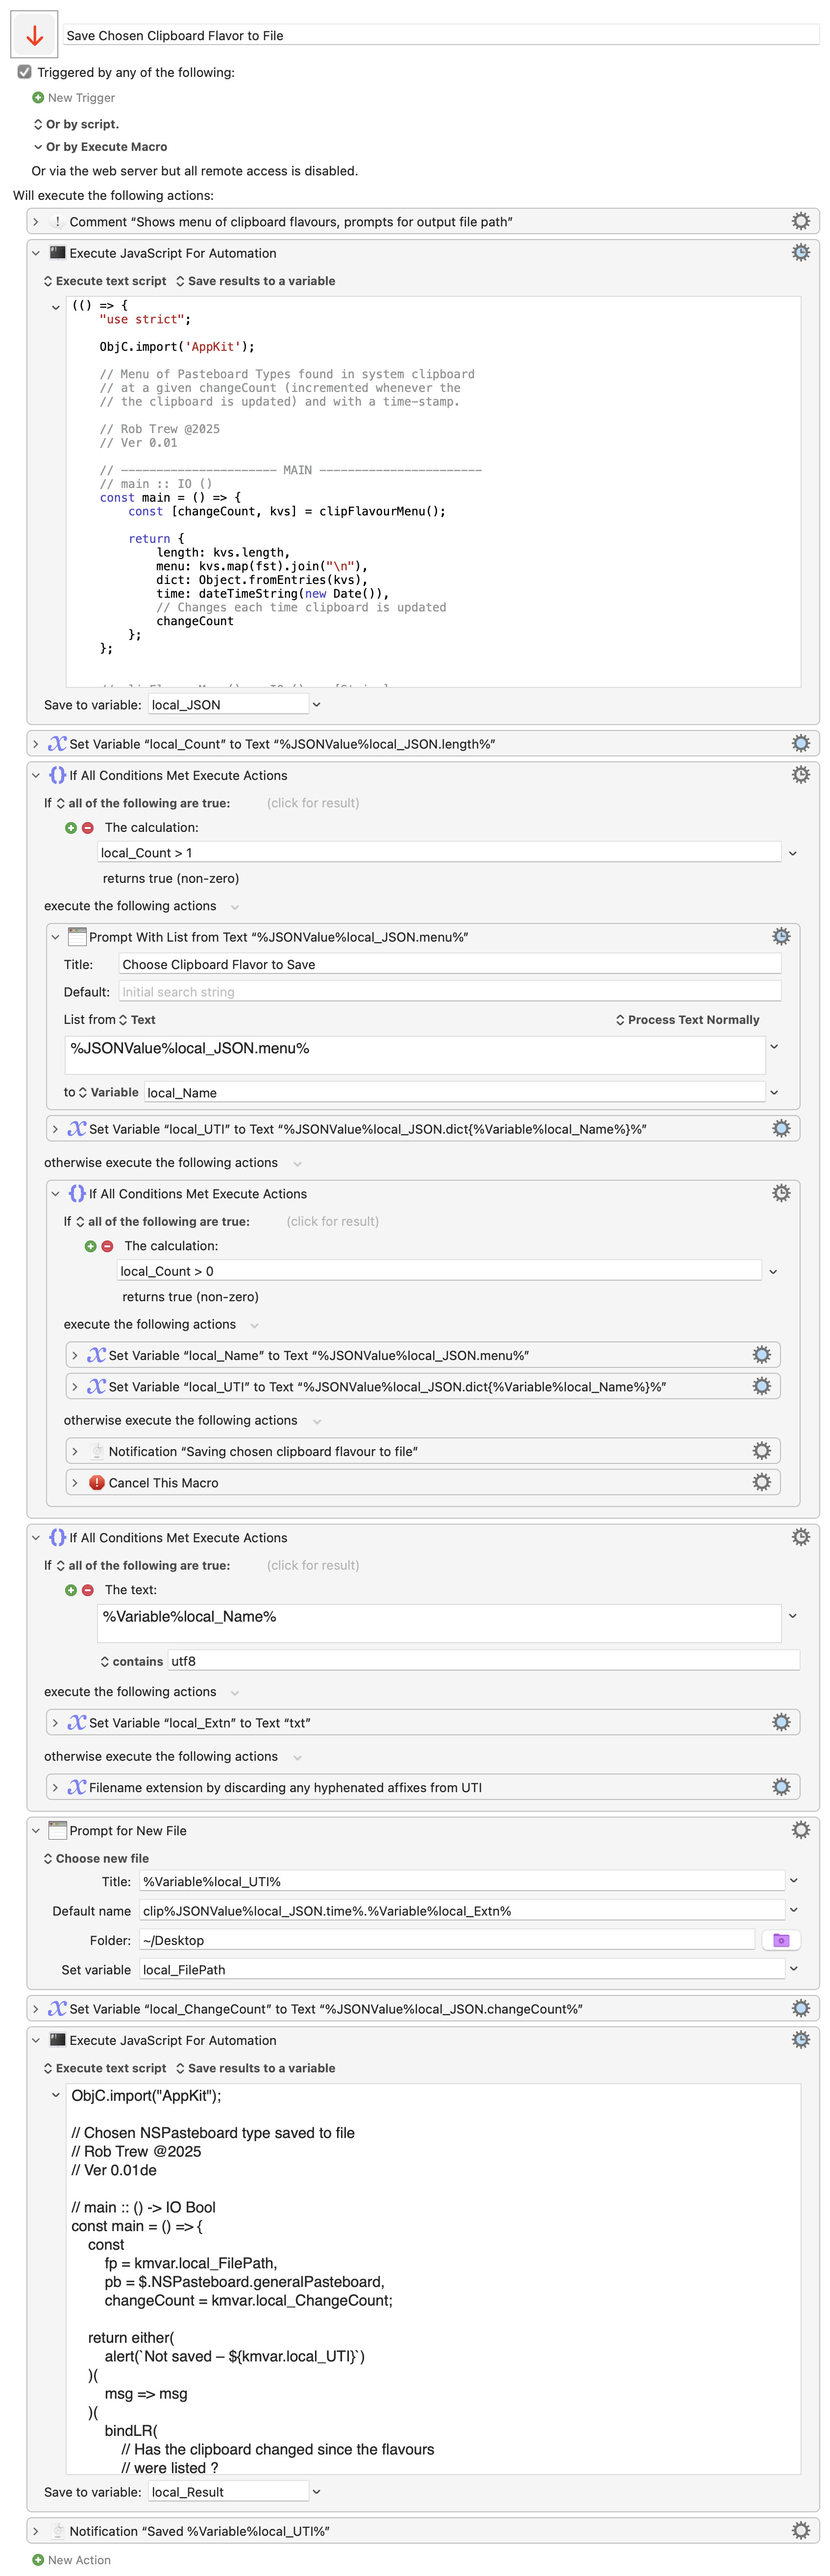Open gear menu of Set Variable local_ChangeCount action

pos(800,2008)
